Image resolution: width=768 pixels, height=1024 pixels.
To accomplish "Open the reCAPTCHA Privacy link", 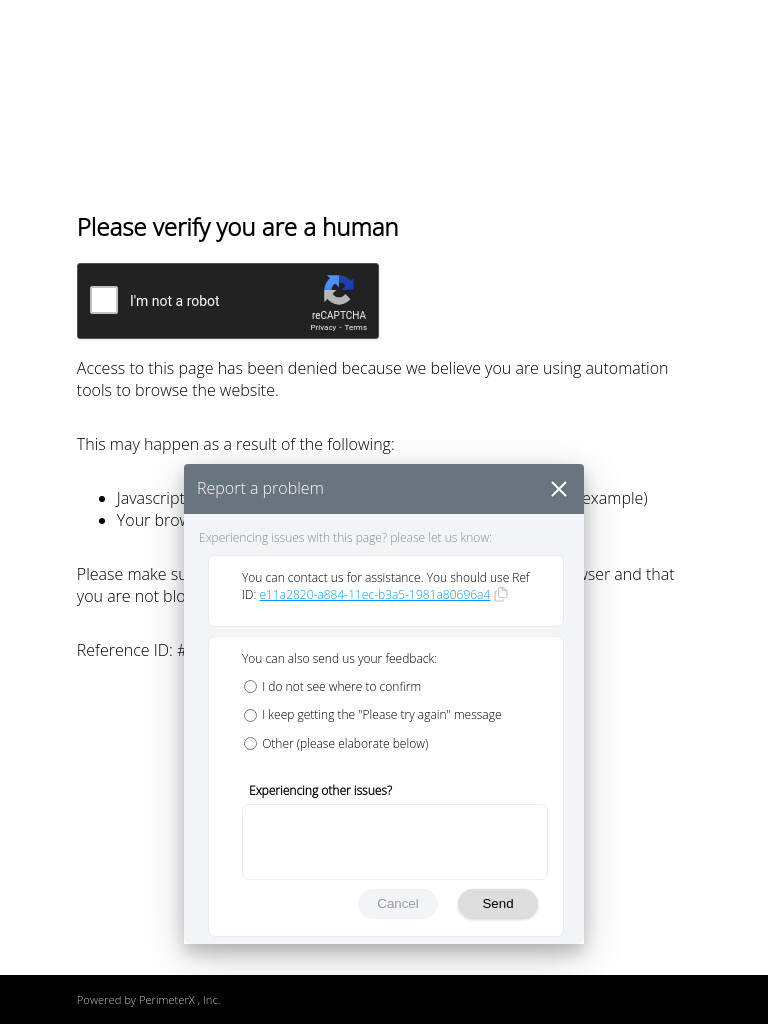I will pos(323,328).
